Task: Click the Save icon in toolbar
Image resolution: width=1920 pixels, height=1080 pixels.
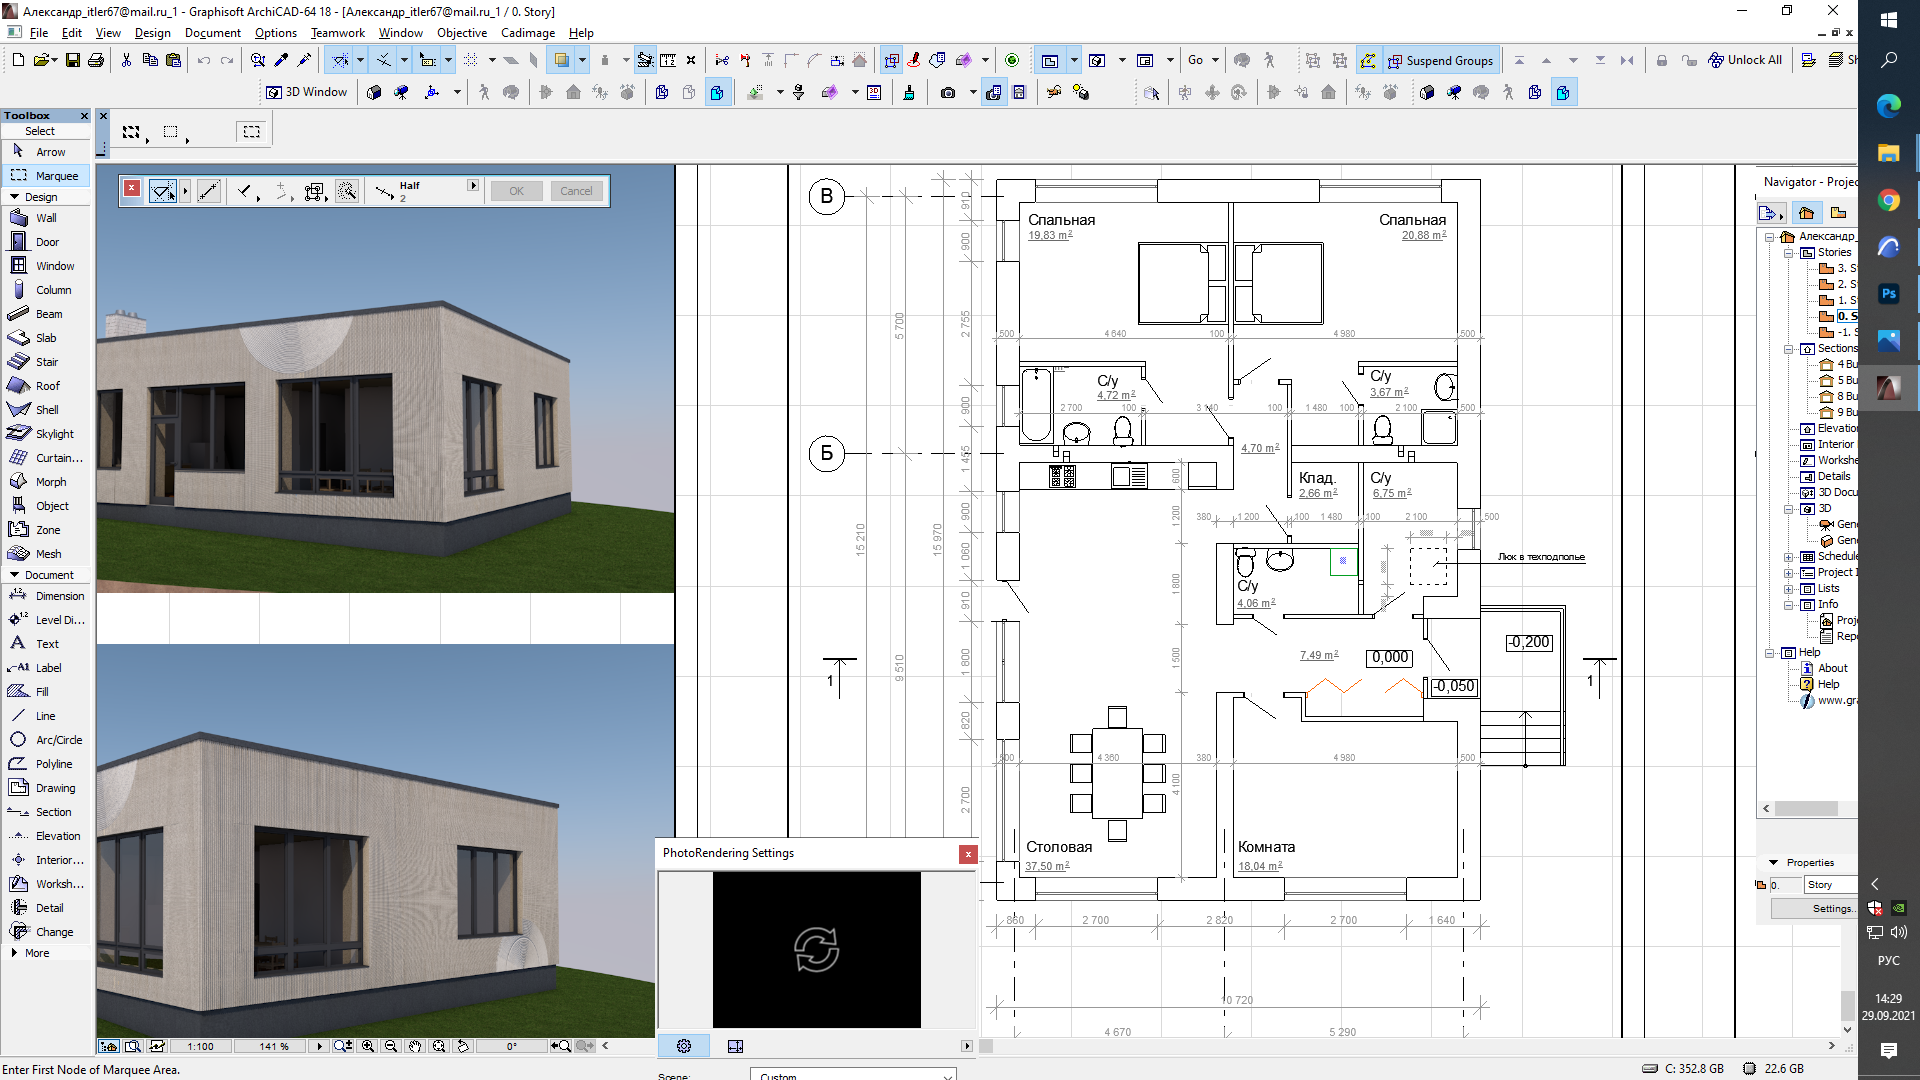Action: pos(73,60)
